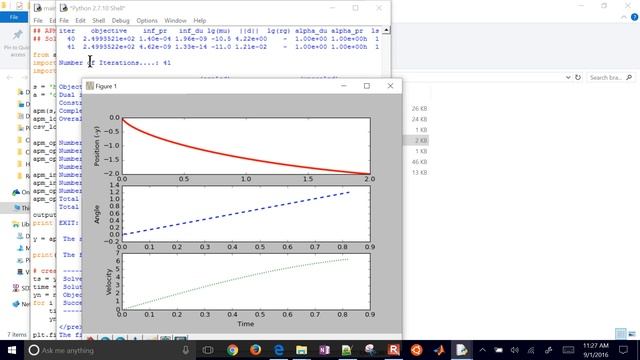Open the blue File tab in File Explorer

14,17
